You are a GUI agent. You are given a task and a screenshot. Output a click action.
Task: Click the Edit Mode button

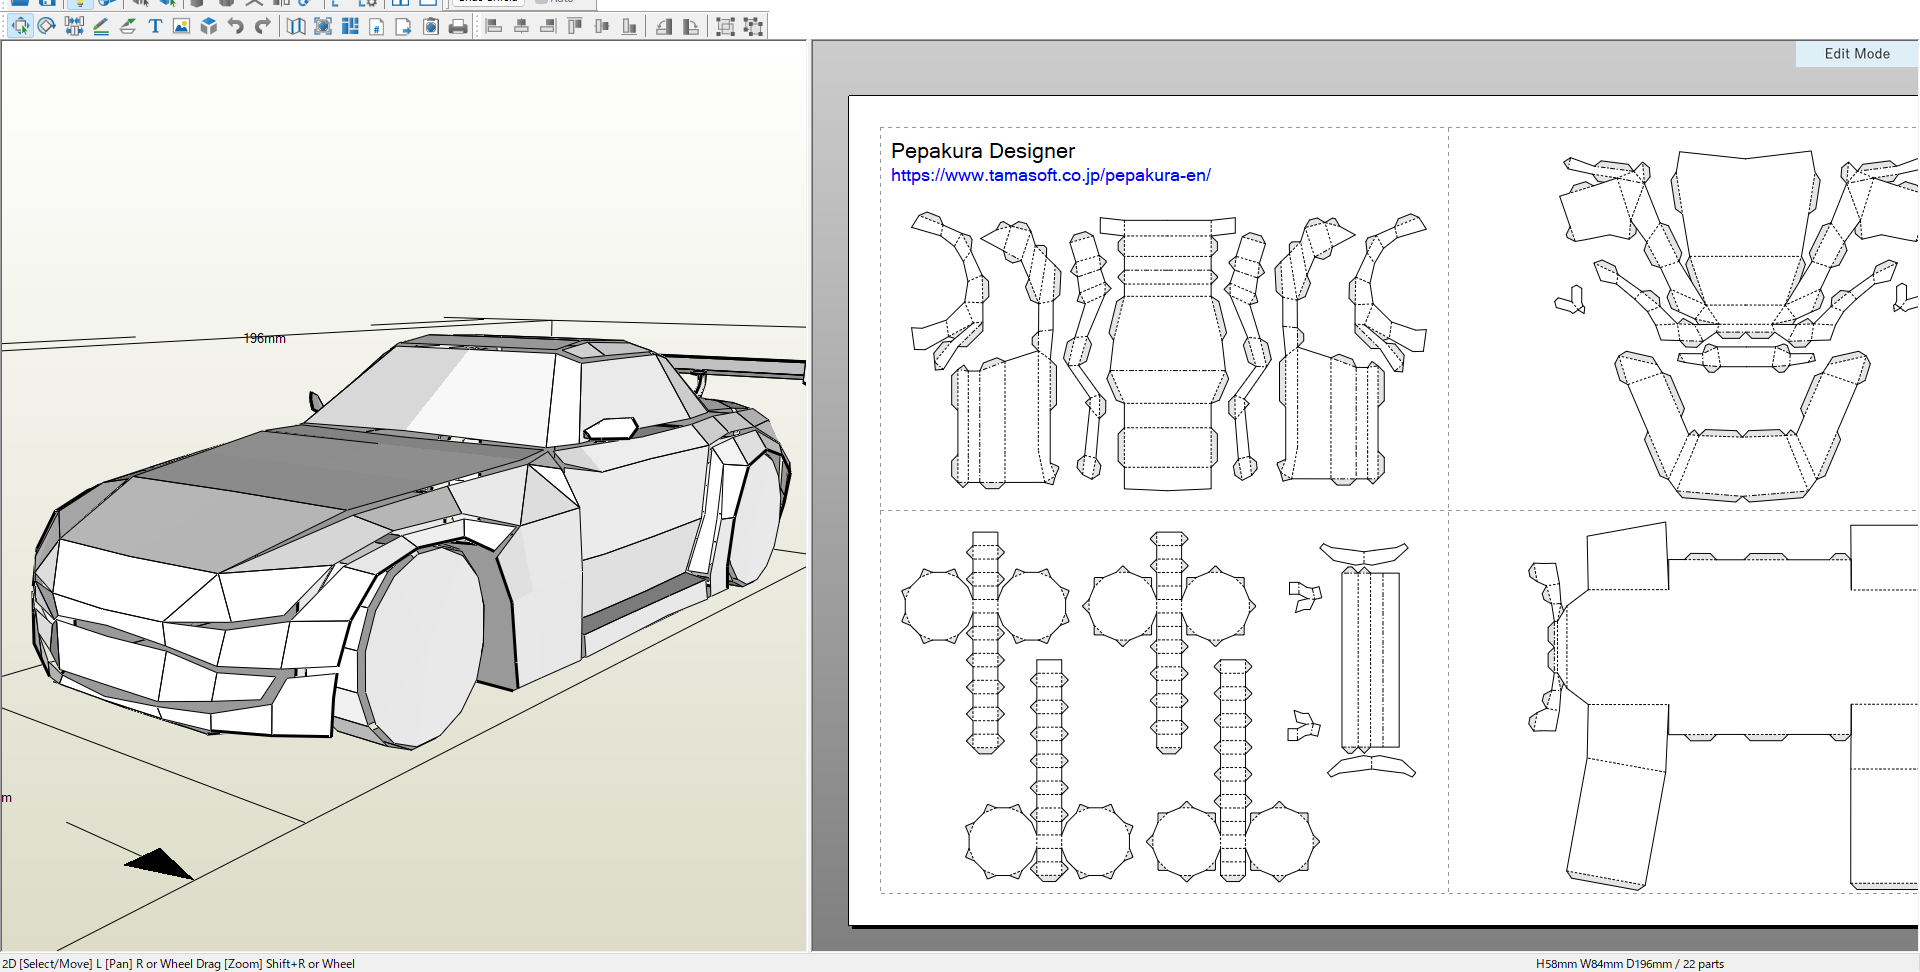(1856, 54)
